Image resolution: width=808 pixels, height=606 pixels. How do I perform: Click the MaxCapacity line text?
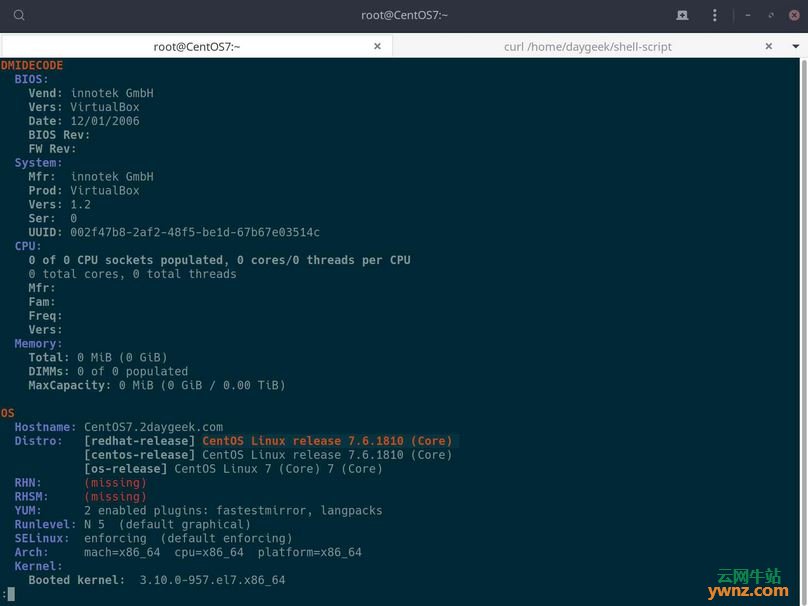tap(157, 385)
